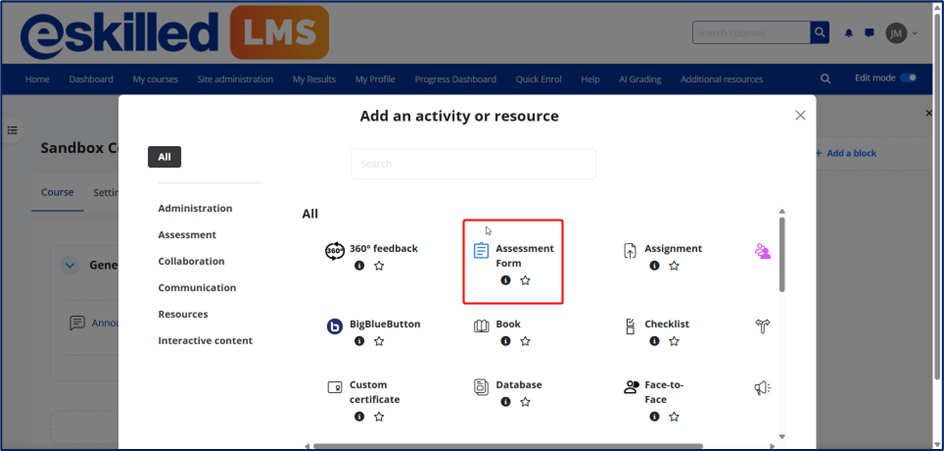Collapse the General section chevron
944x451 pixels.
[70, 265]
